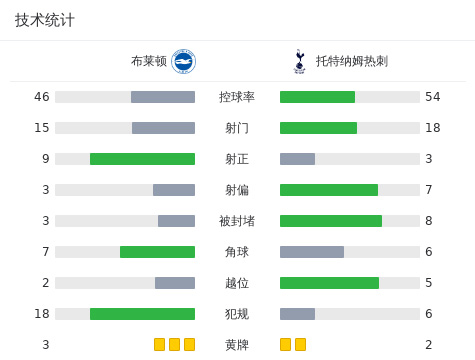
Task: Click Brighton's green fouls bar
Action: (142, 314)
